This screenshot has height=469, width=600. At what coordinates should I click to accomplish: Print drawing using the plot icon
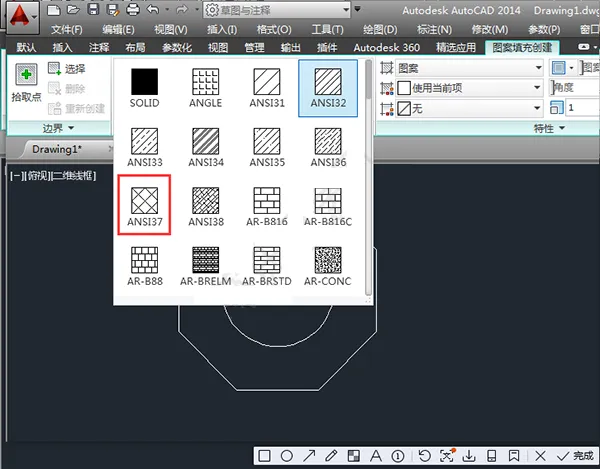point(133,10)
